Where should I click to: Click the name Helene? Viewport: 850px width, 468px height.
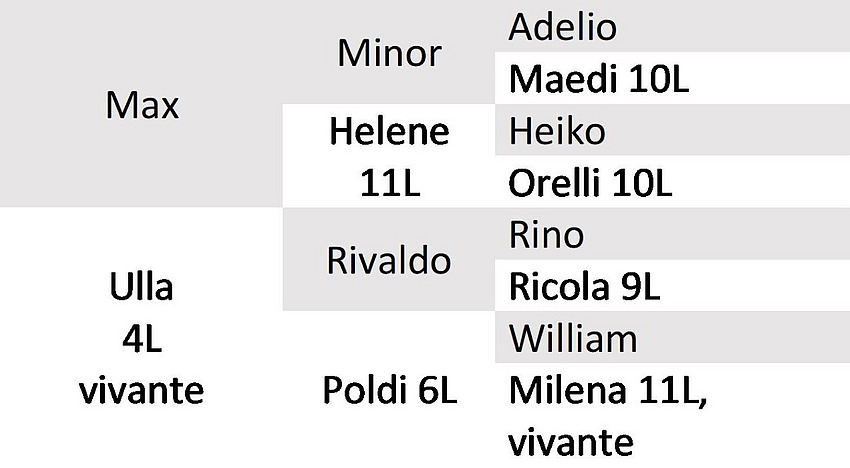(x=389, y=131)
